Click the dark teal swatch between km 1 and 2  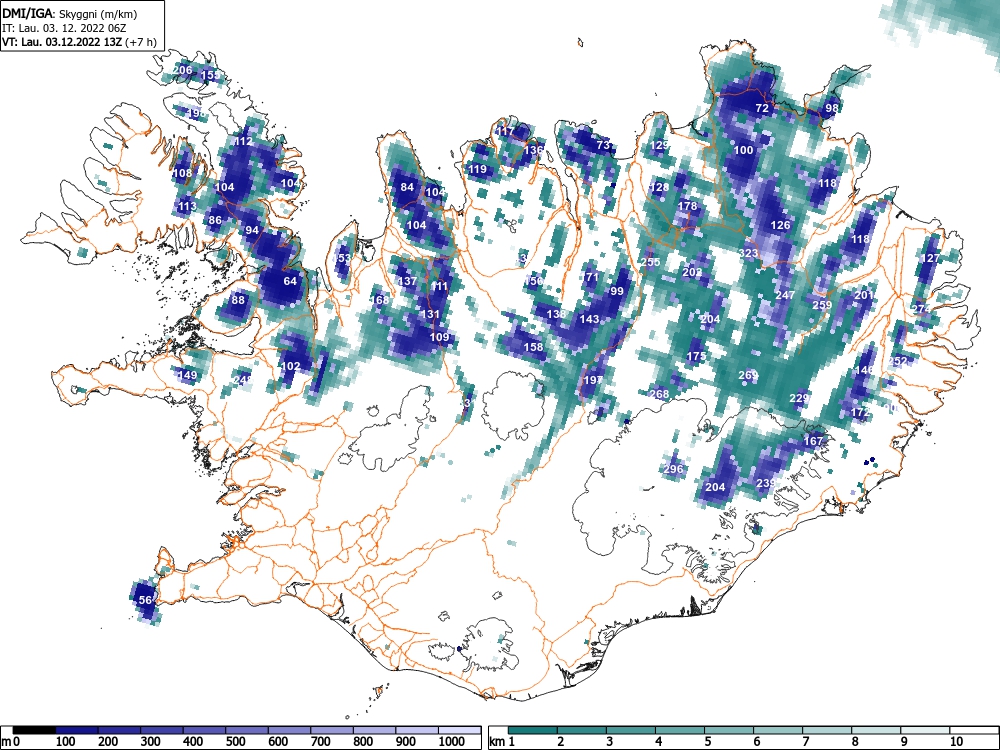tap(533, 731)
